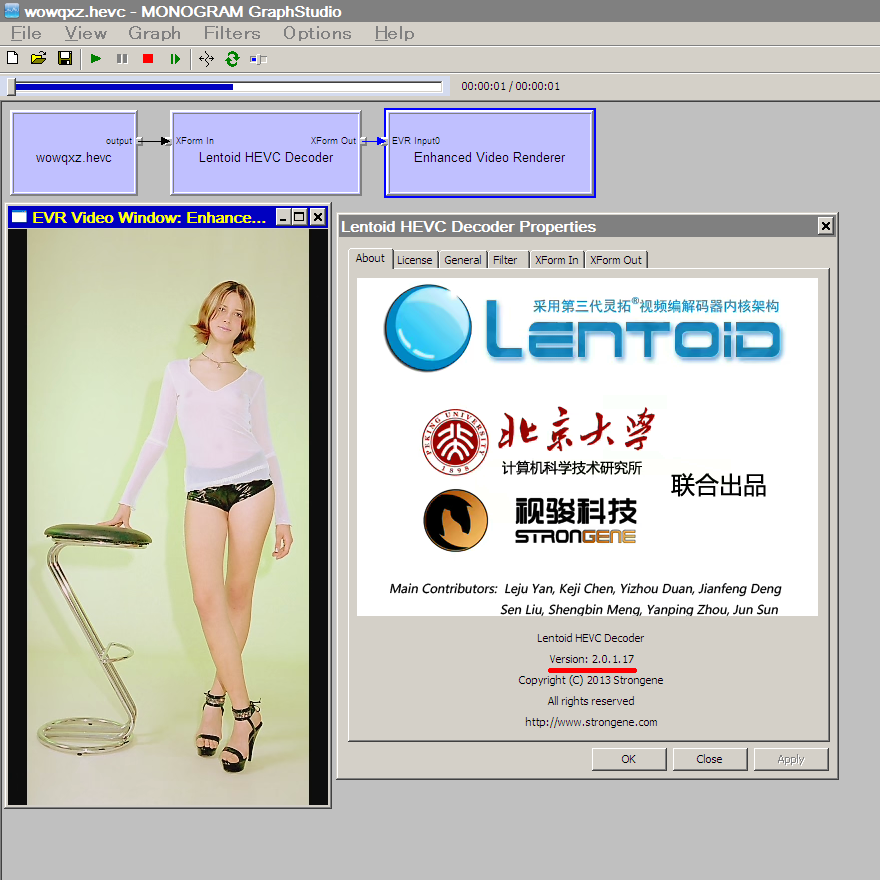Click the All rights reserved text
The height and width of the screenshot is (880, 880).
[591, 701]
